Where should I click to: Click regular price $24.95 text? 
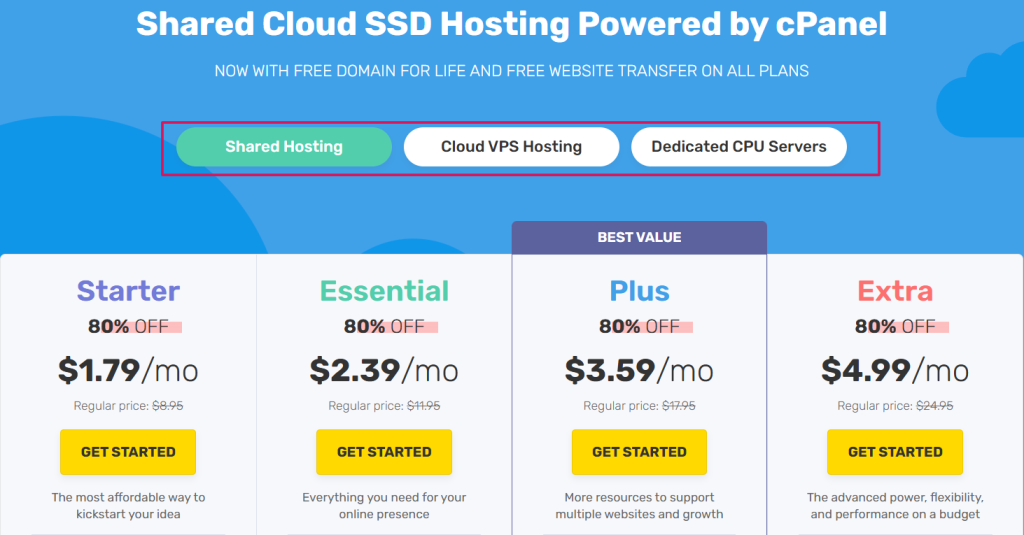[895, 406]
